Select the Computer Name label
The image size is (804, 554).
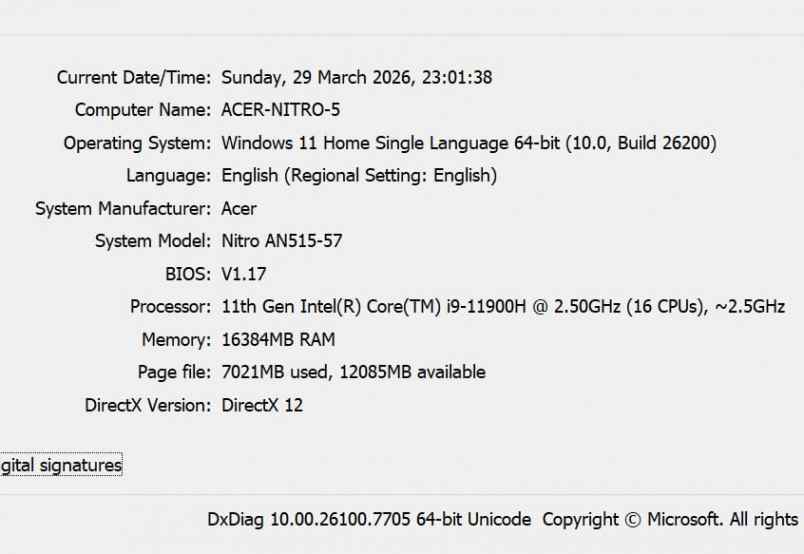[x=142, y=110]
